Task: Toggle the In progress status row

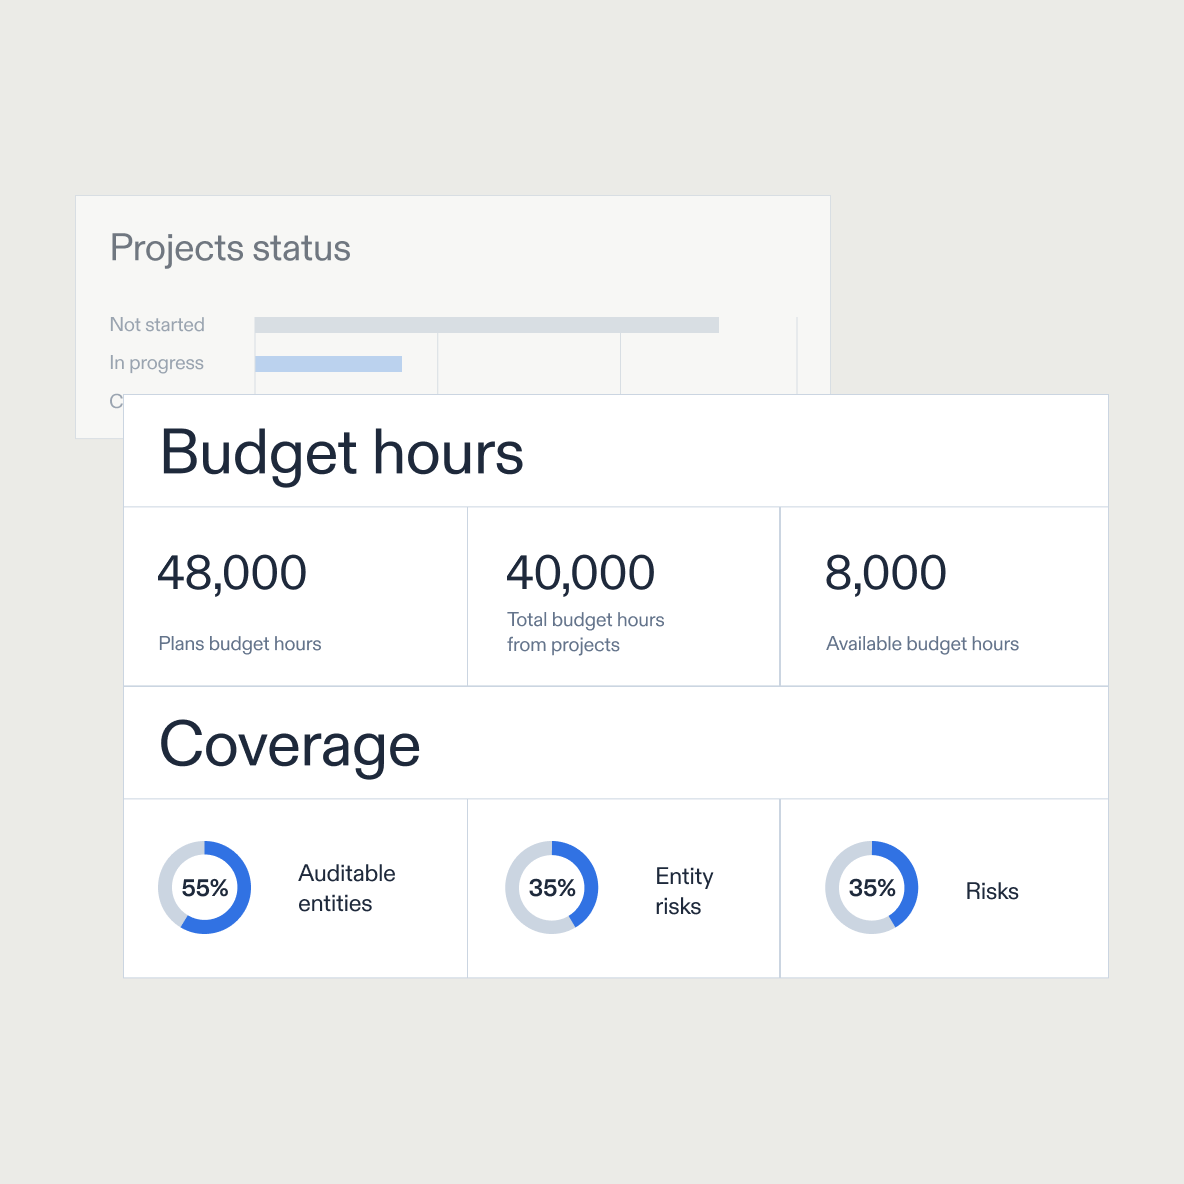Action: (156, 363)
